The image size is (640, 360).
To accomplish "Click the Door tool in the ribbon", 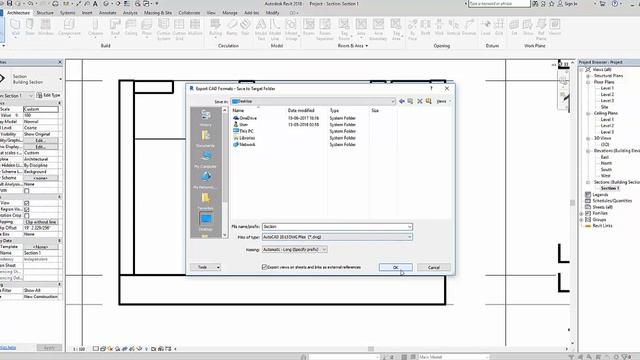I will pyautogui.click(x=30, y=27).
